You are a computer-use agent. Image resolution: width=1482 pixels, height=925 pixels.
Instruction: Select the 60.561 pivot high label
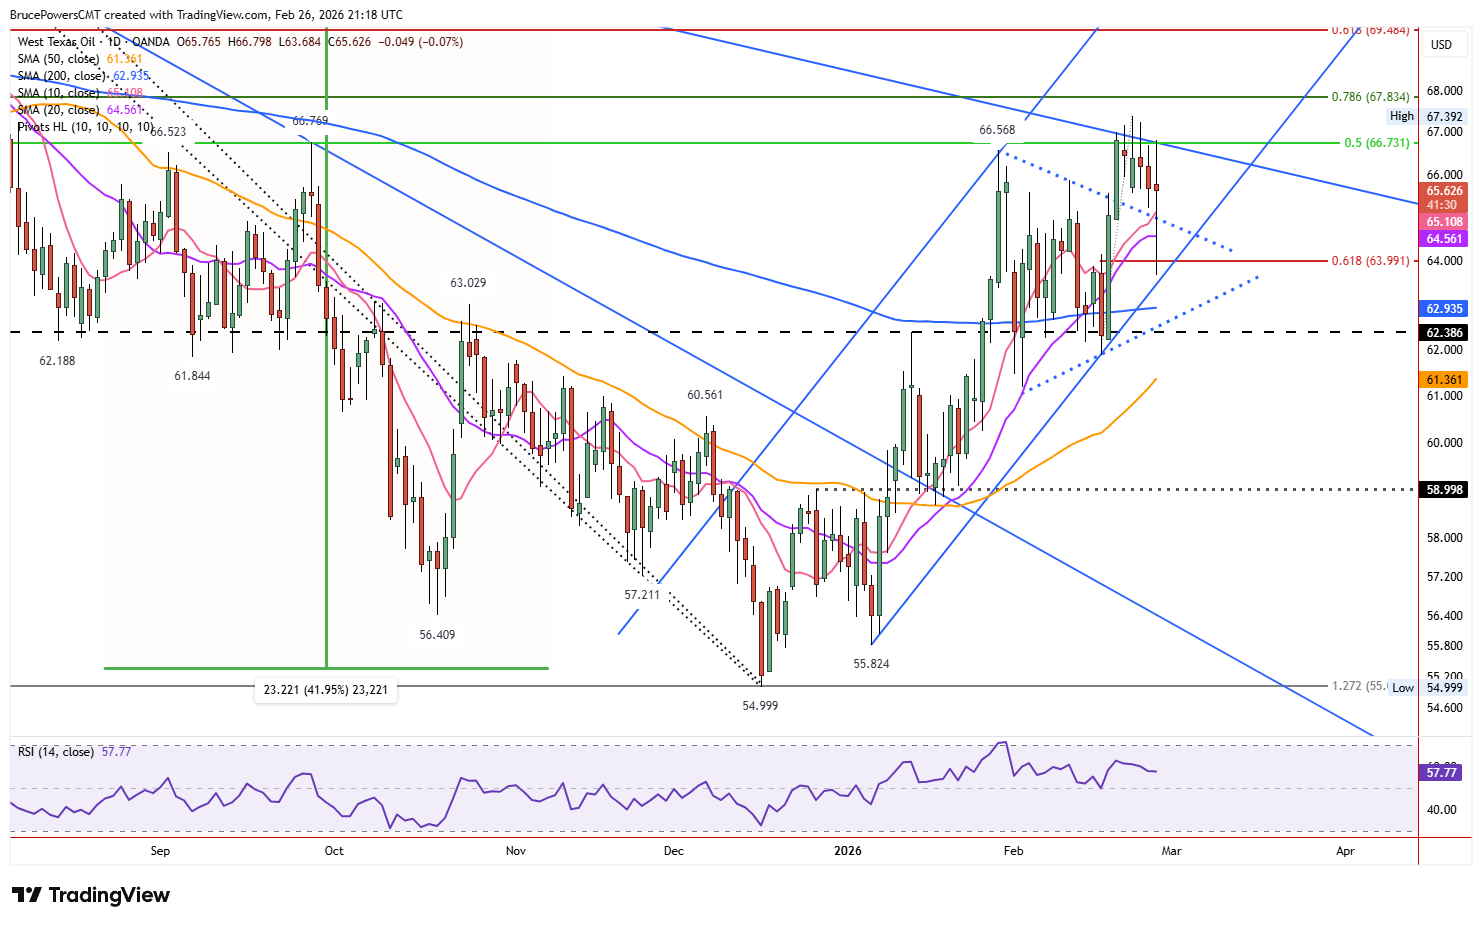click(705, 395)
